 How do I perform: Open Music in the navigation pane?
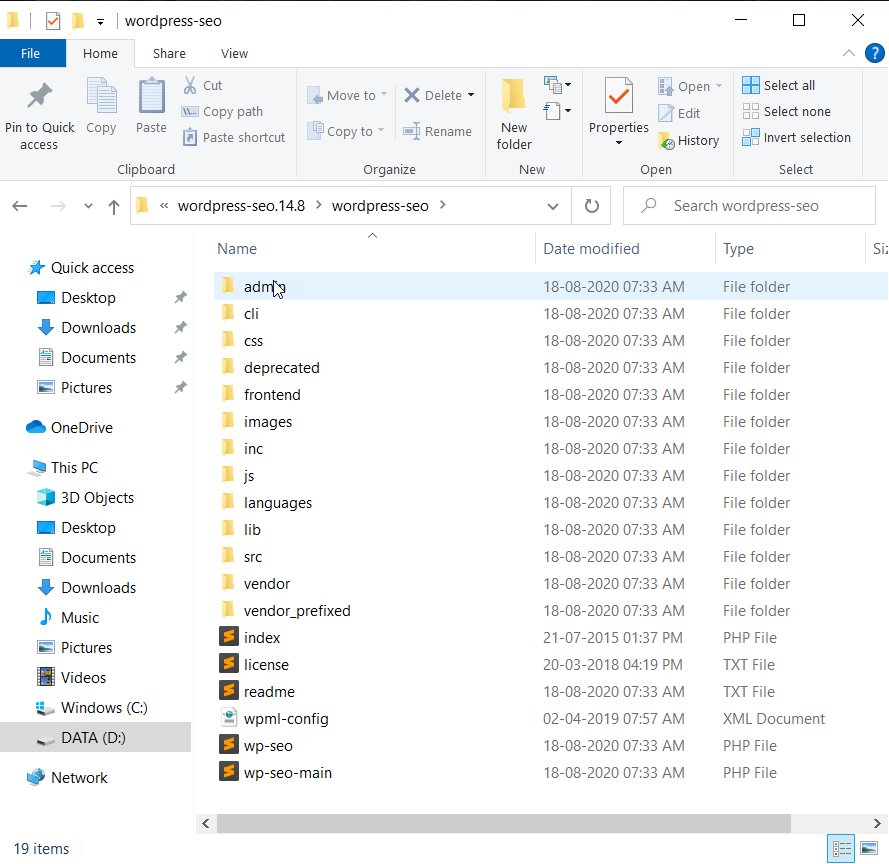(x=69, y=618)
